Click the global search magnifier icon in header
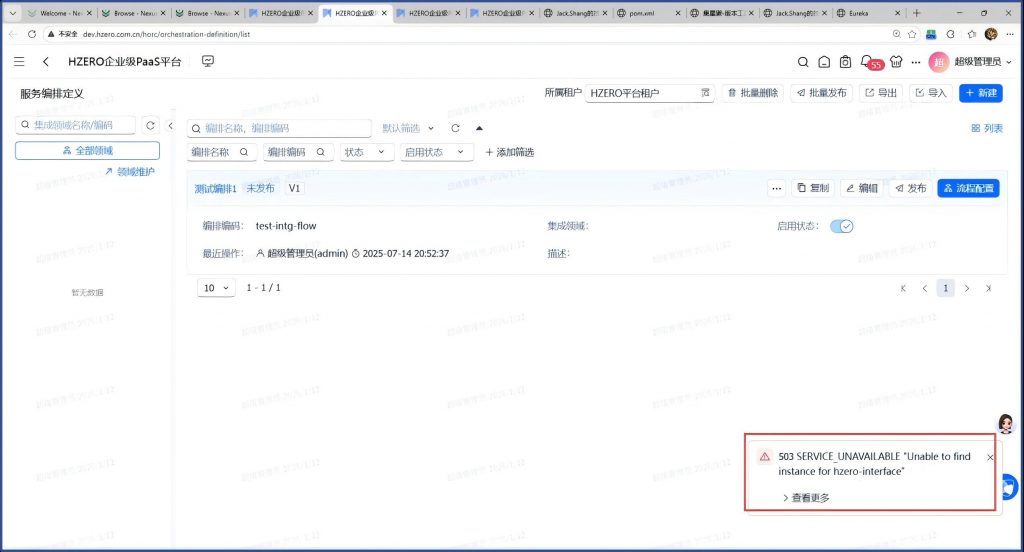Image resolution: width=1024 pixels, height=552 pixels. tap(802, 62)
